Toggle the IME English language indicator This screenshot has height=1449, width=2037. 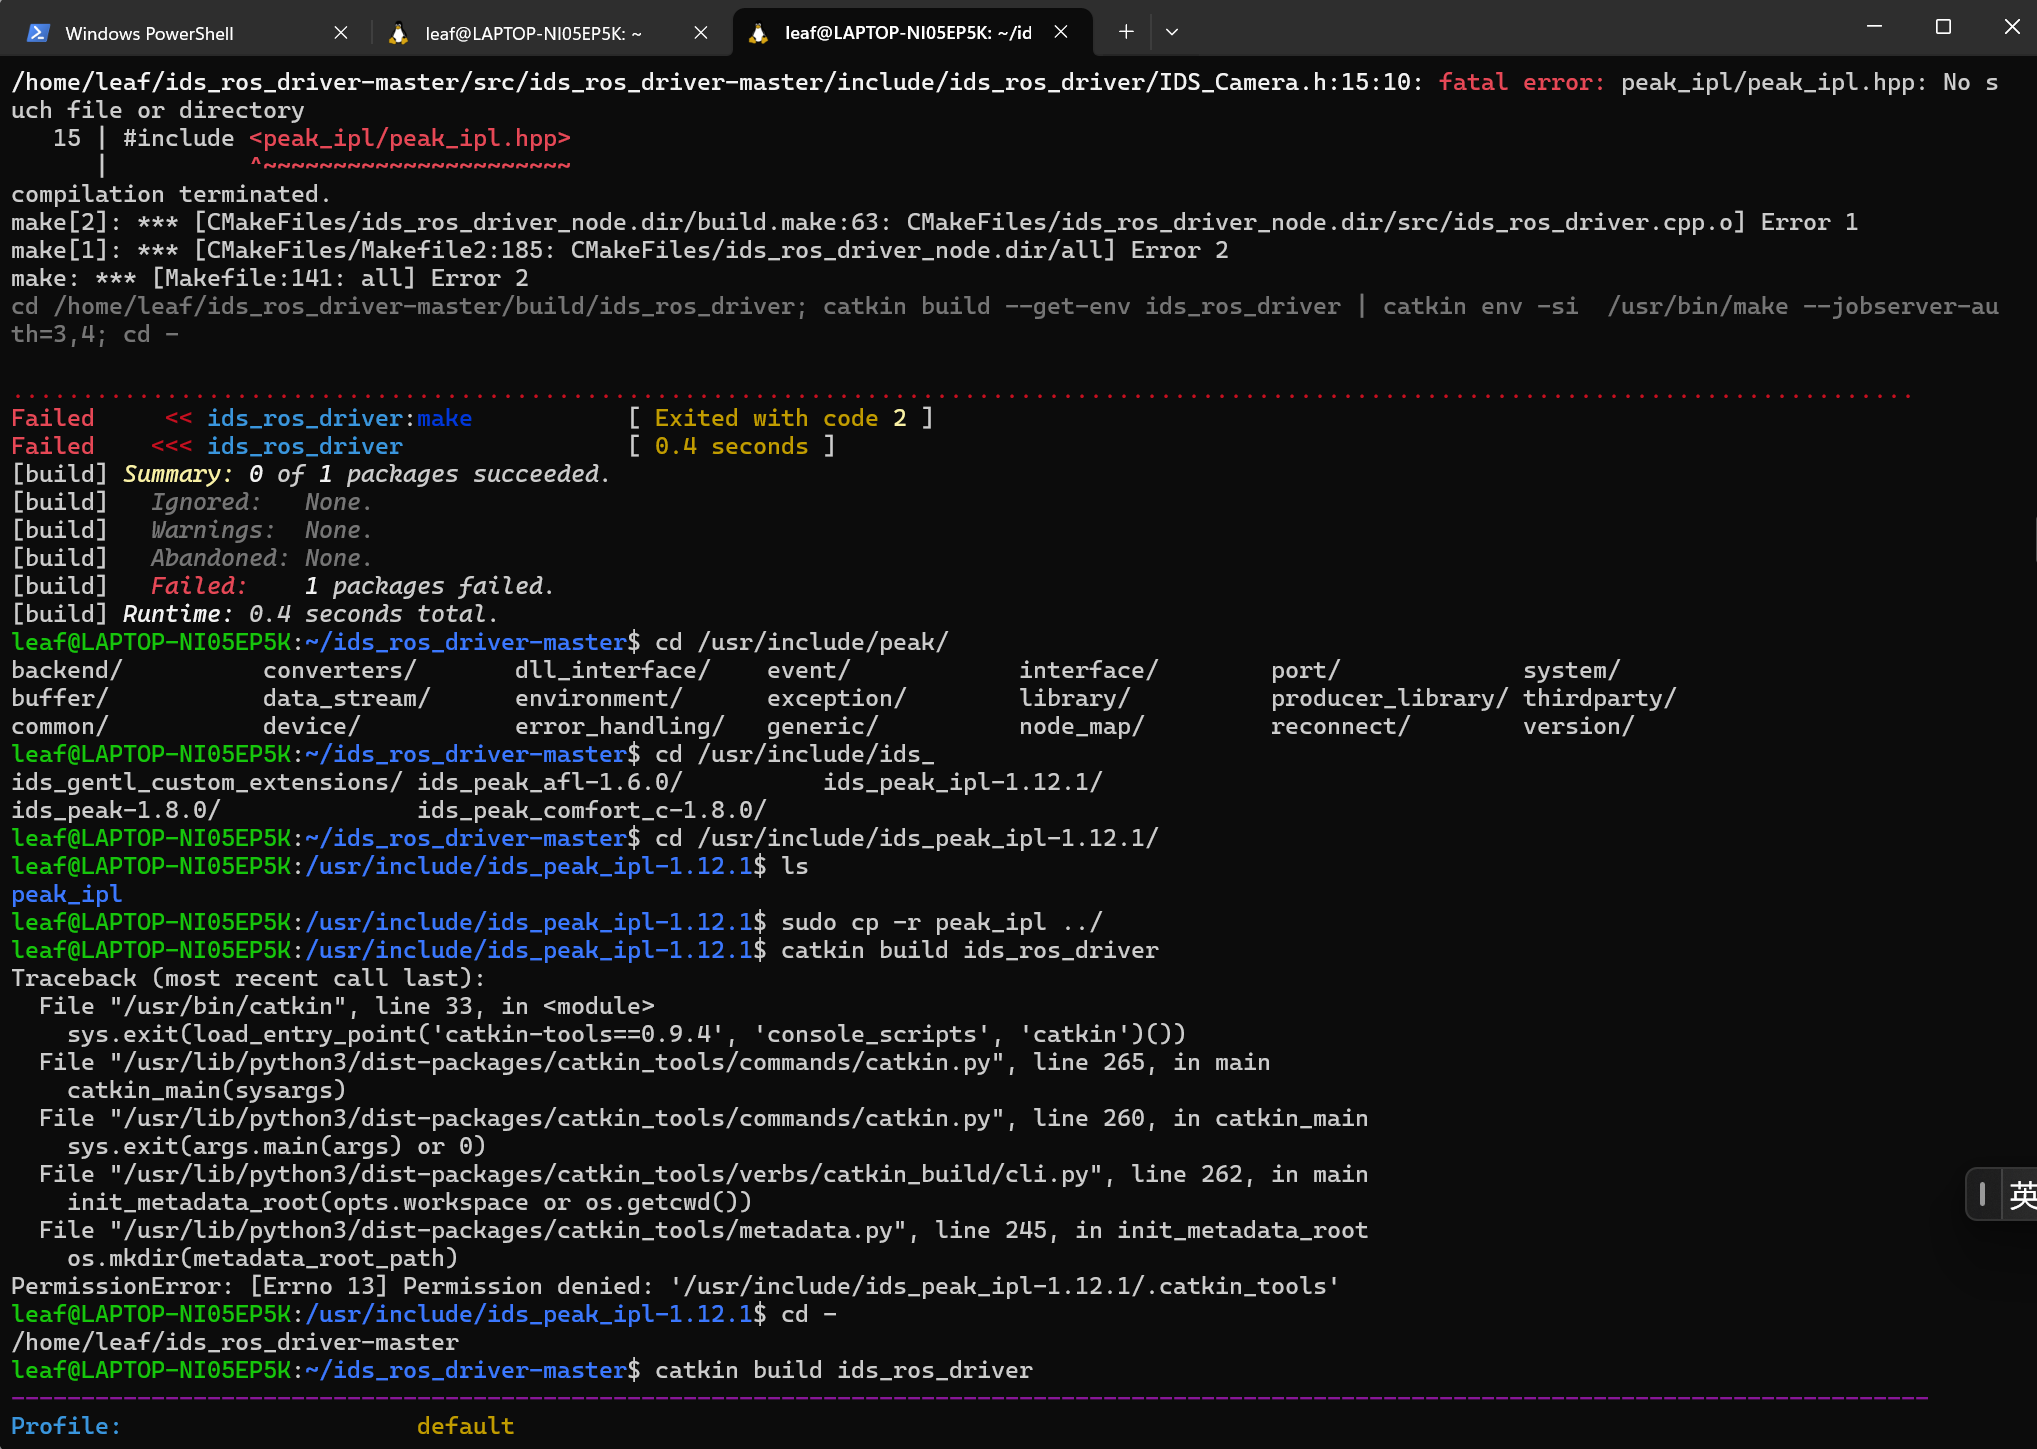click(x=2021, y=1194)
